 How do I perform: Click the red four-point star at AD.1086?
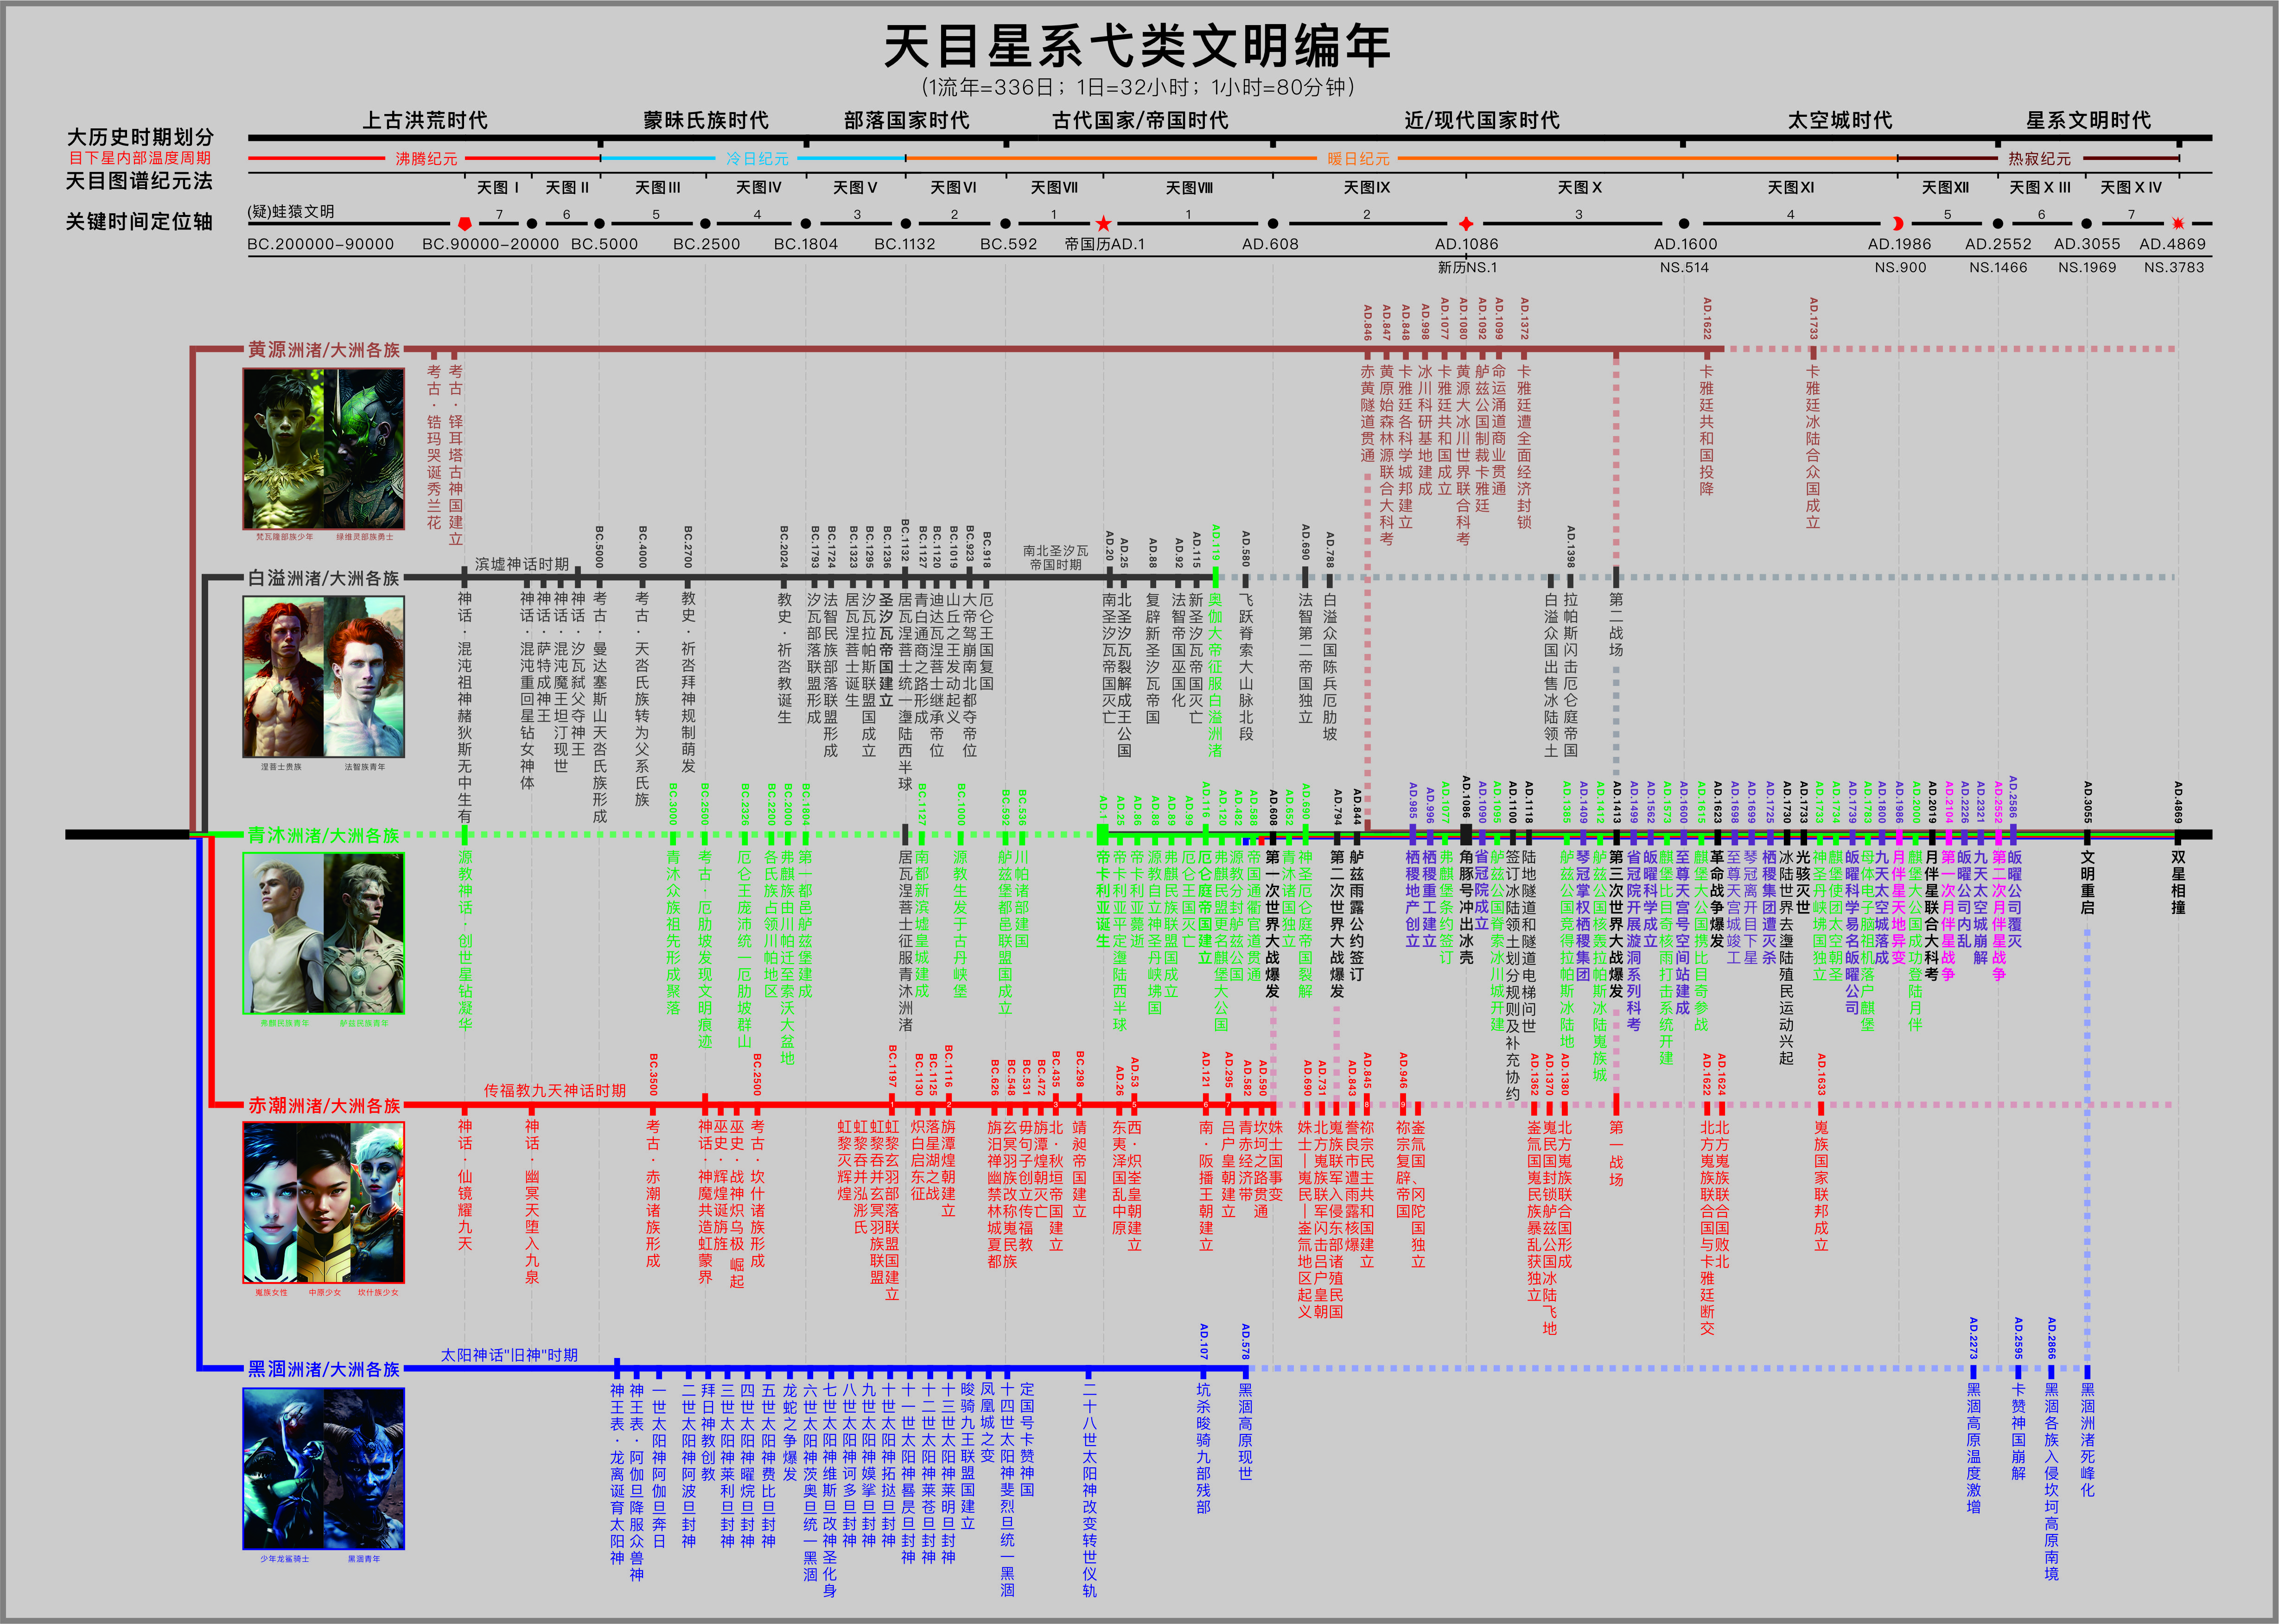(x=1466, y=224)
